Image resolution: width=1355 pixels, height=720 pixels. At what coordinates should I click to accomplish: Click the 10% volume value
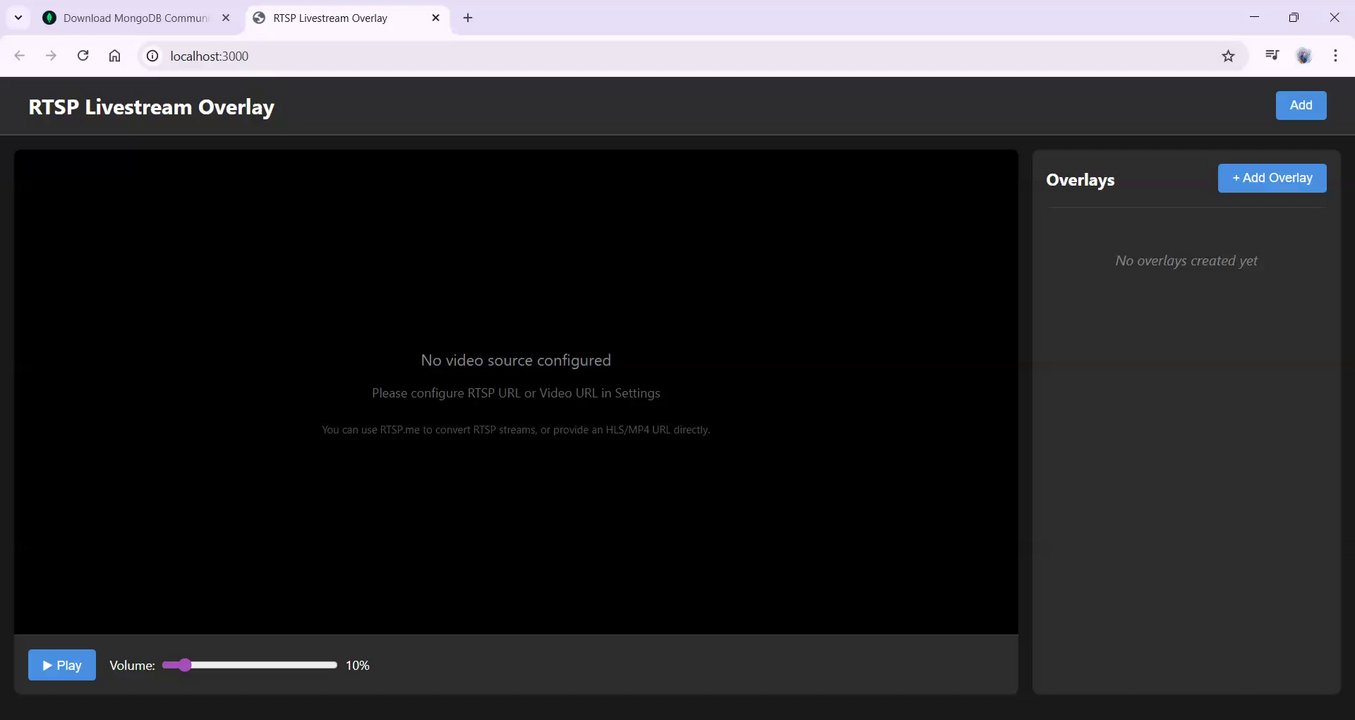[358, 665]
